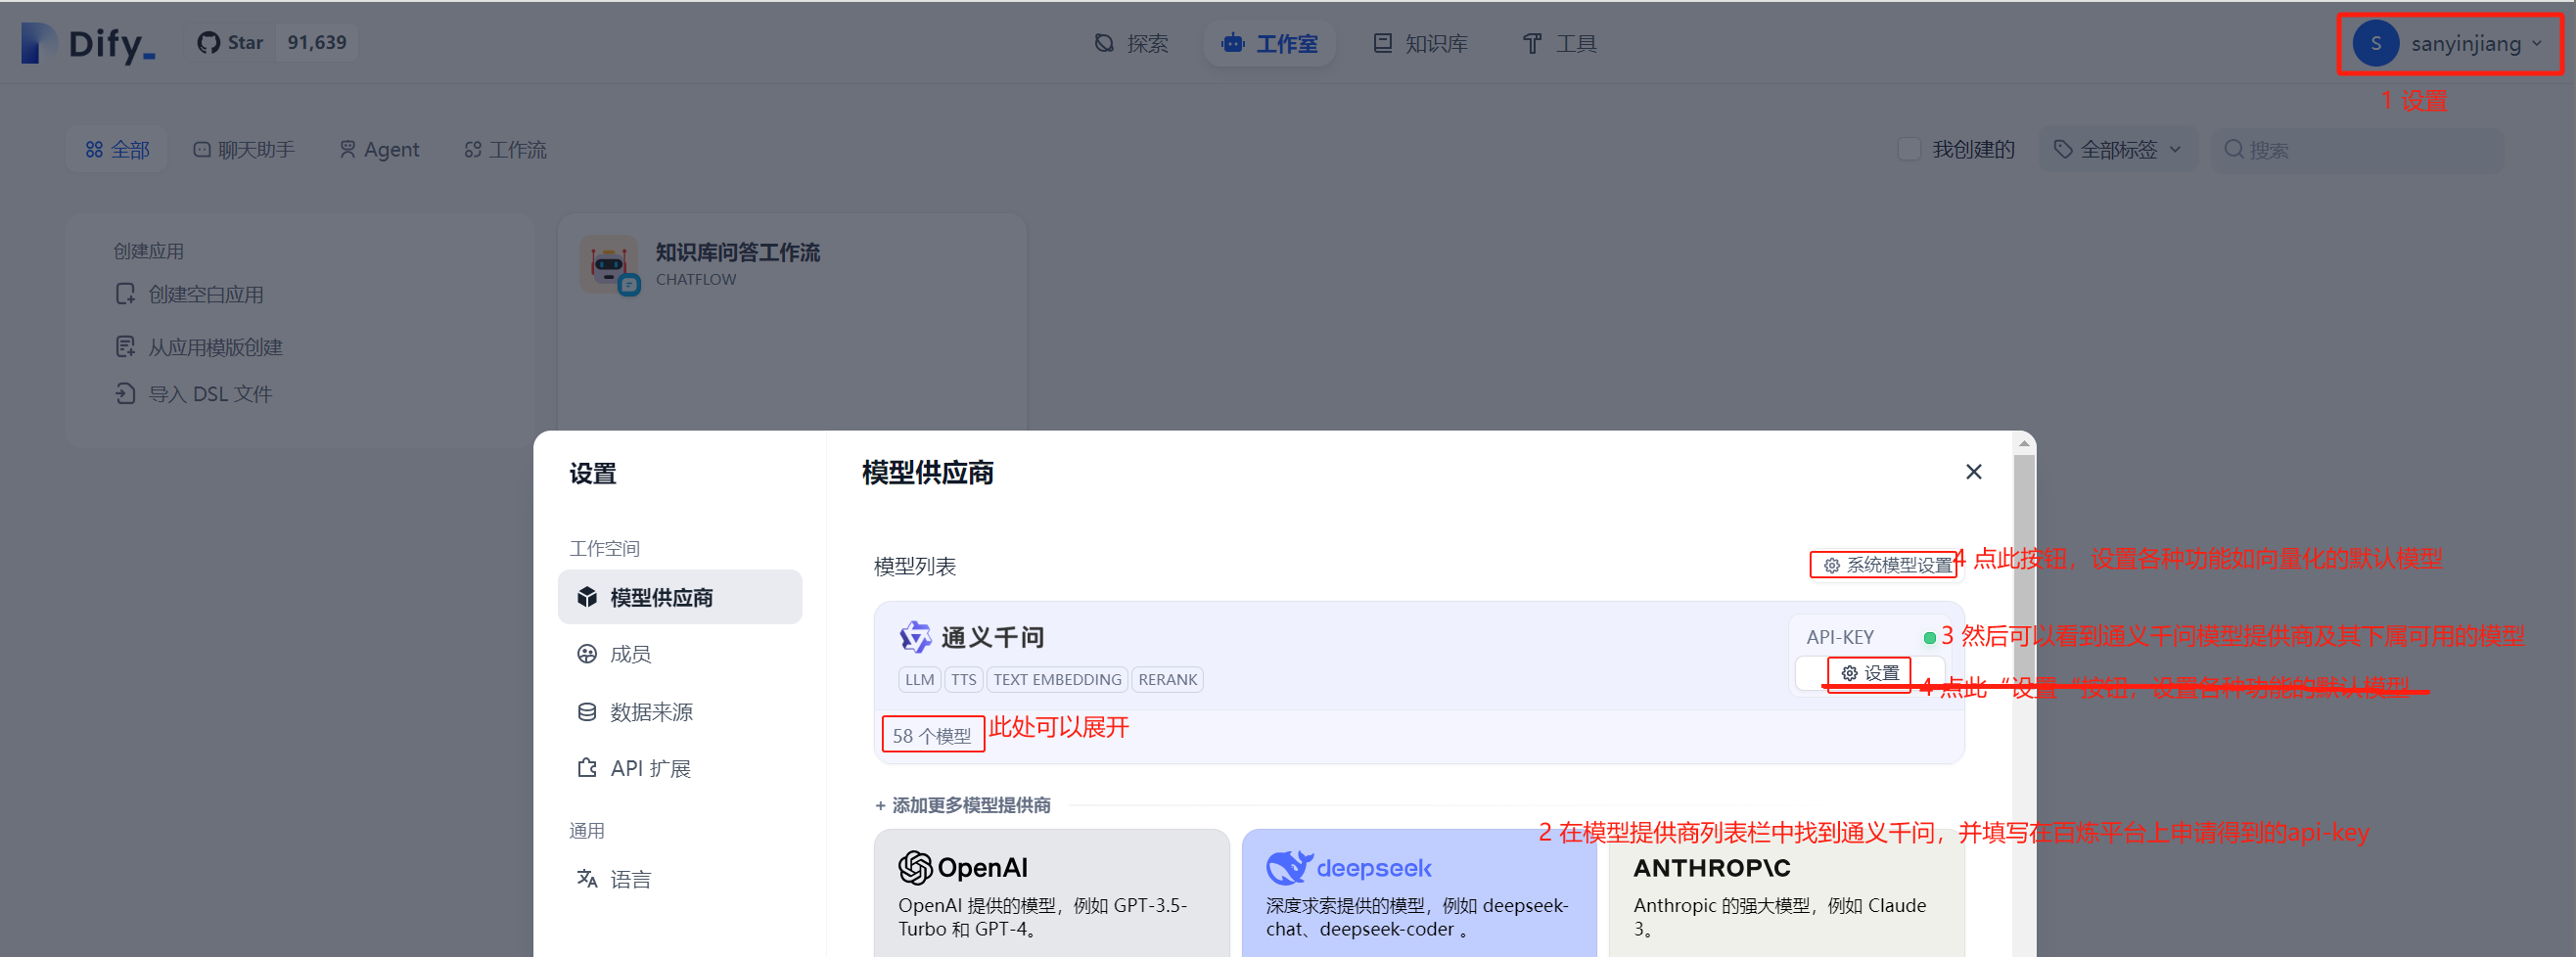
Task: Click the 导入 DSL 文件 import icon
Action: [125, 394]
